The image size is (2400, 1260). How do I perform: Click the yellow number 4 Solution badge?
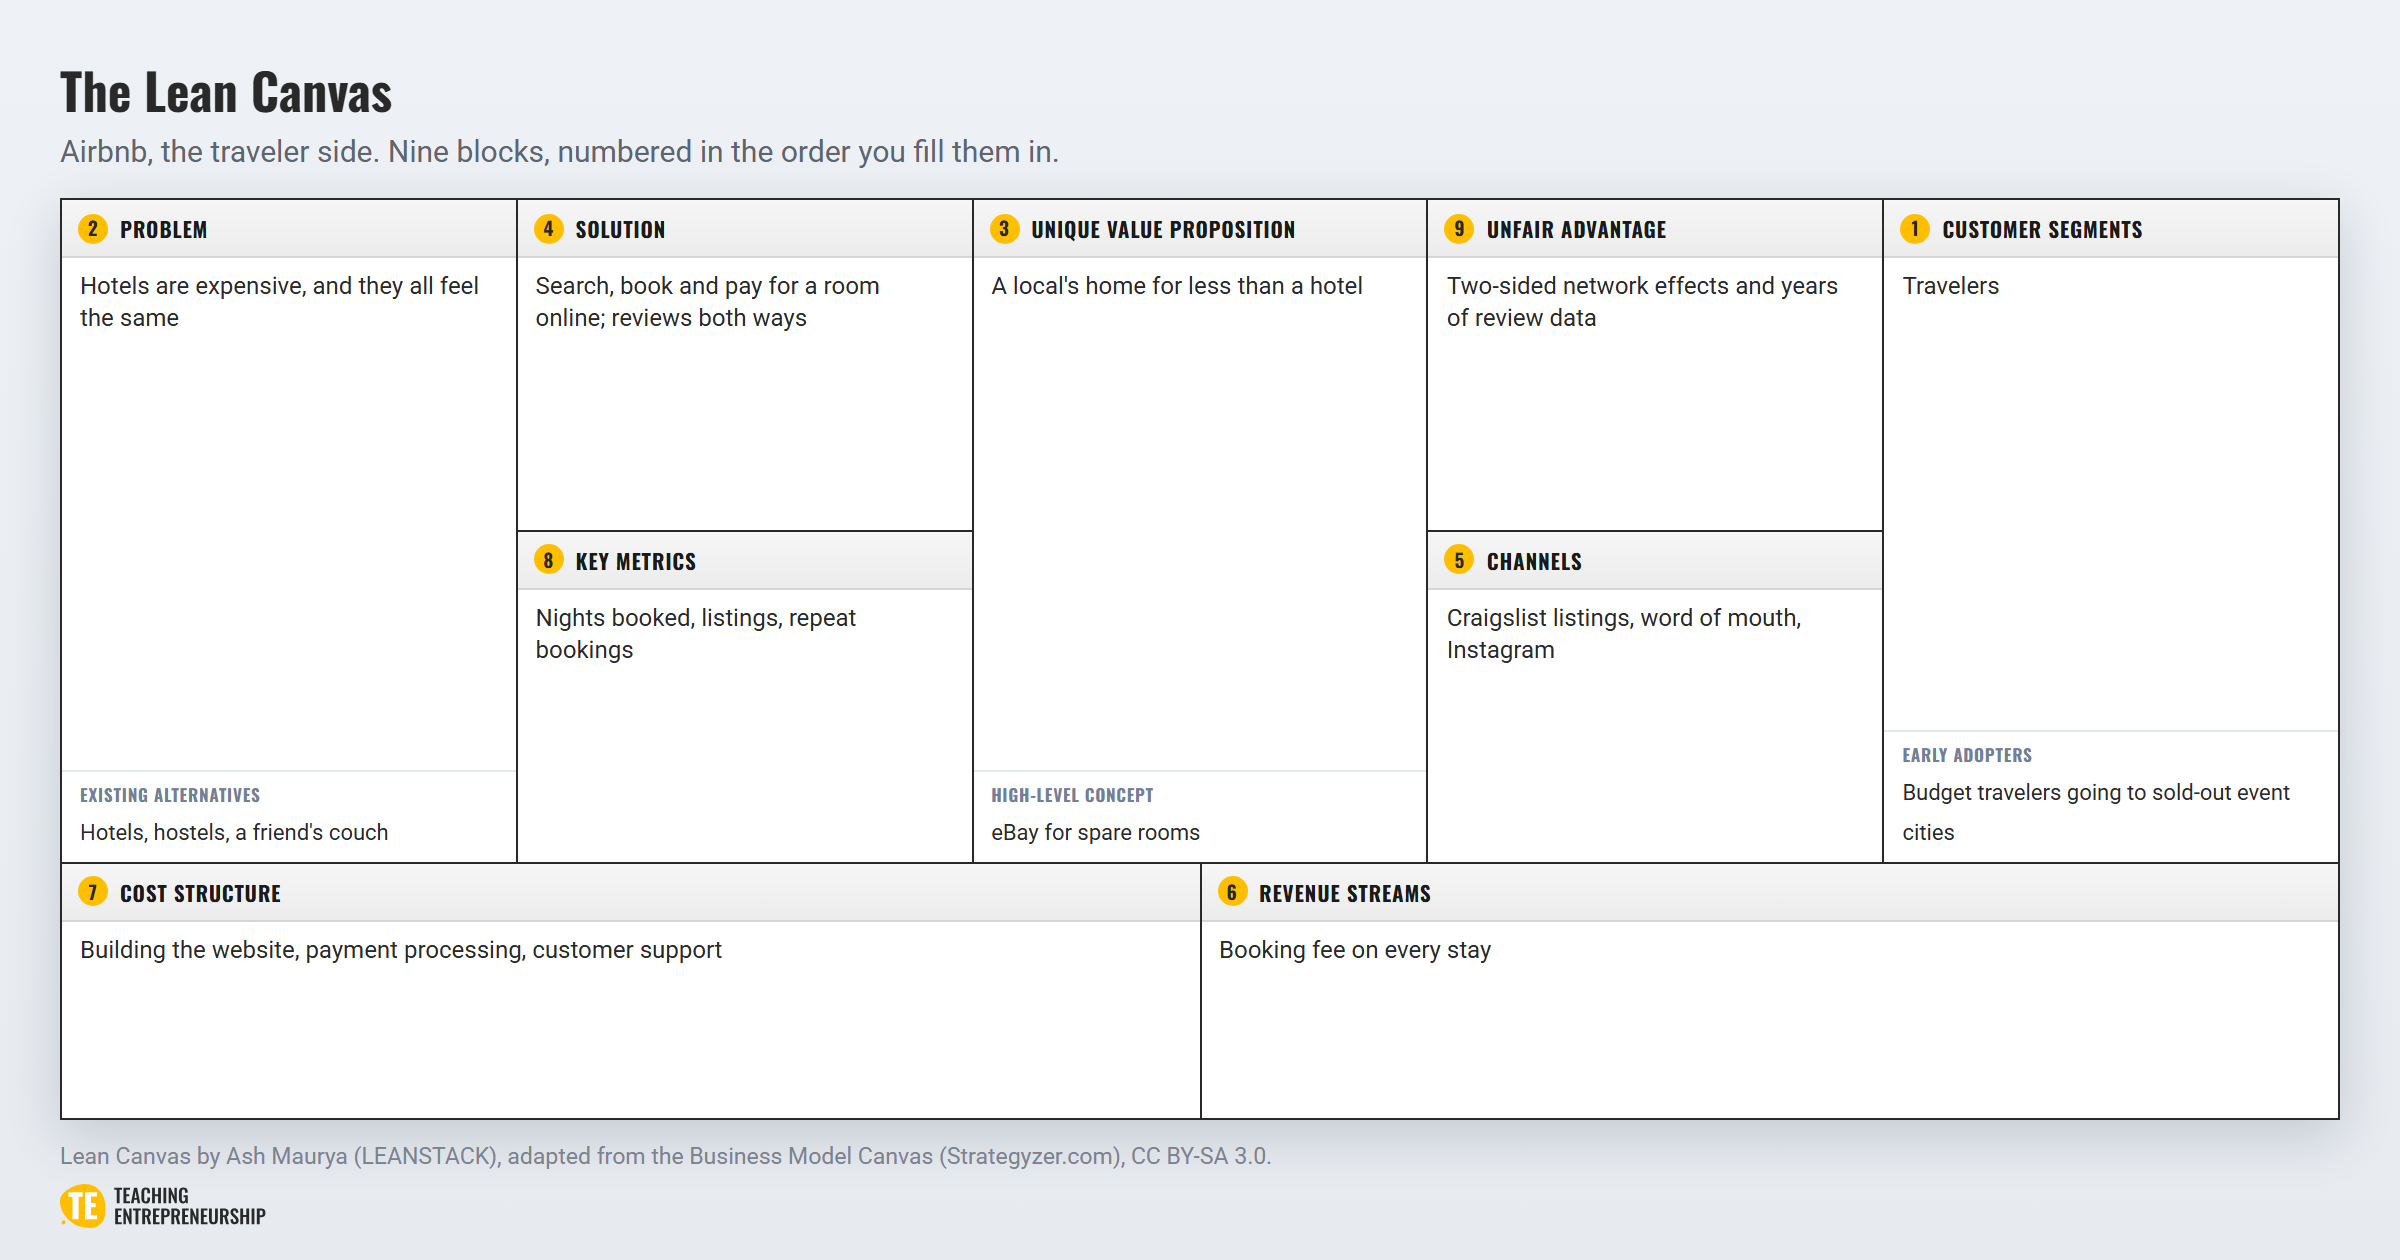click(548, 229)
